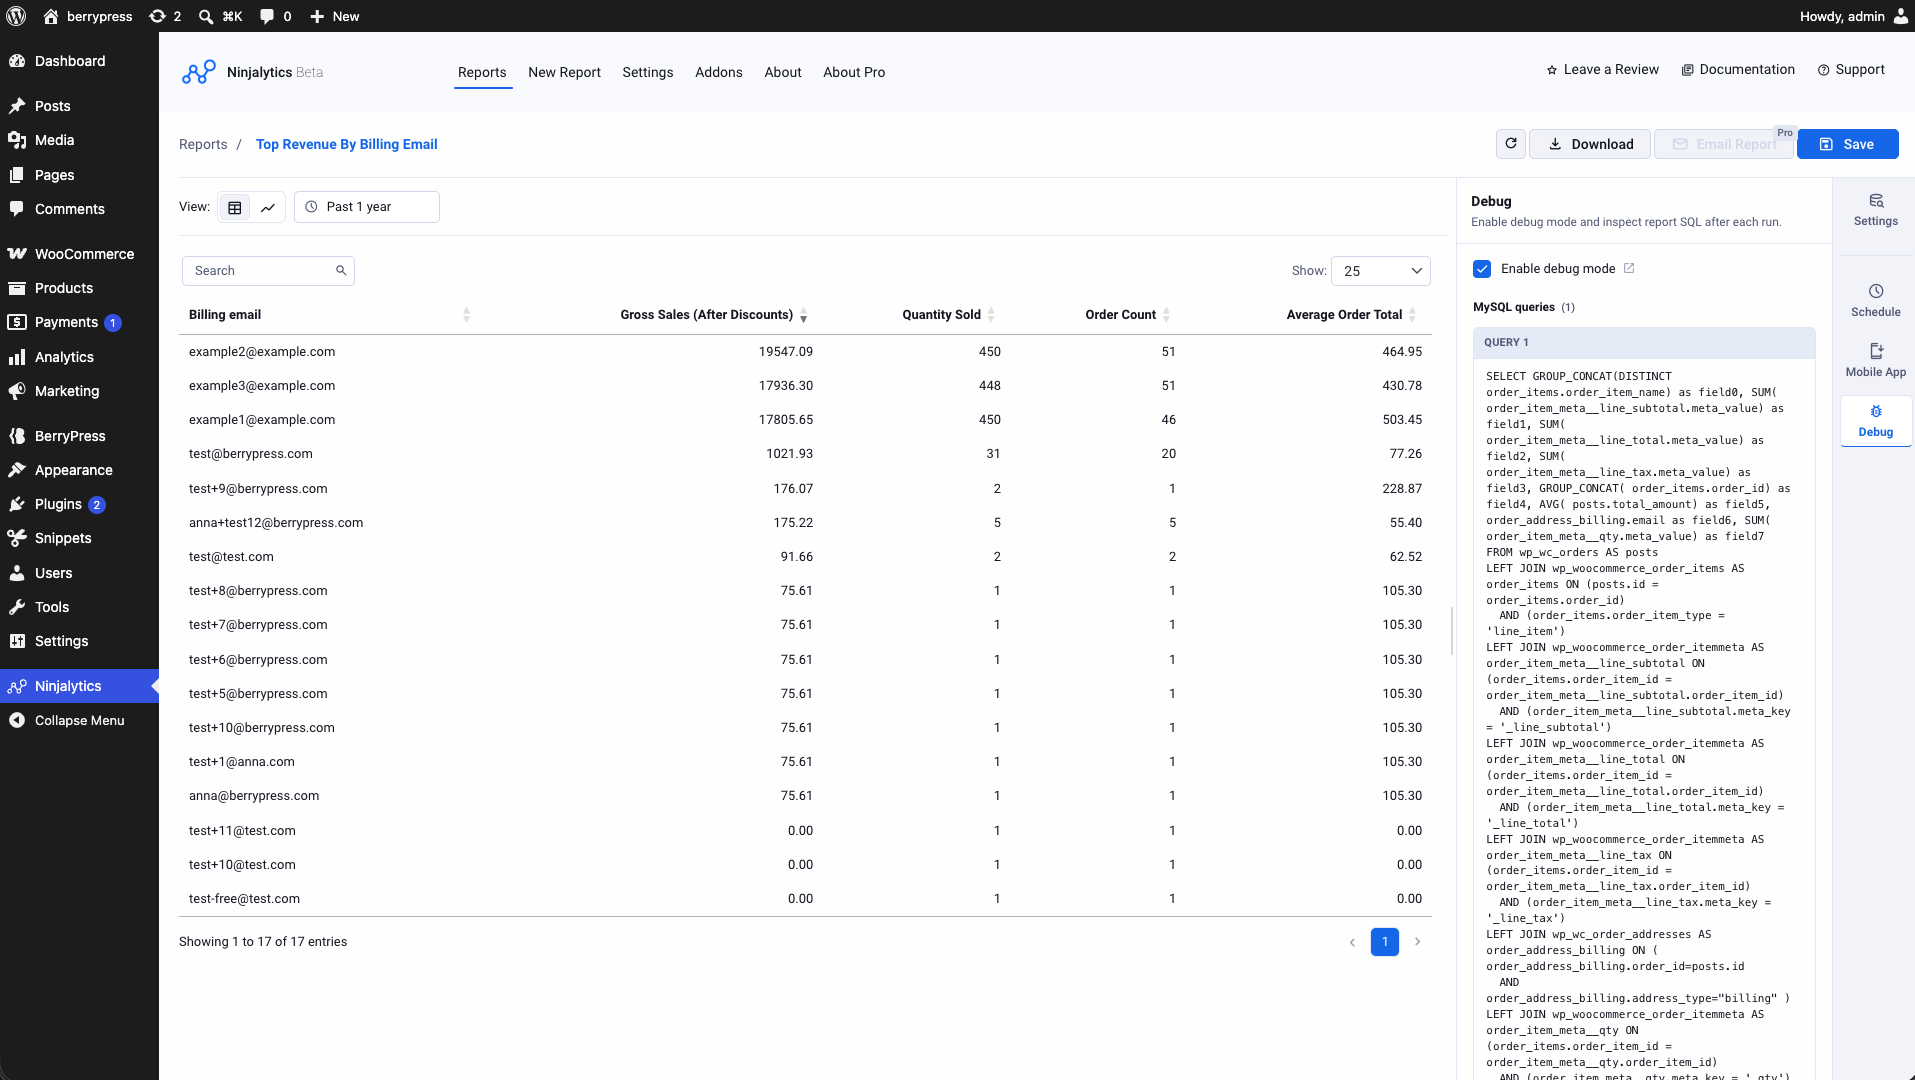The height and width of the screenshot is (1080, 1915).
Task: Open Settings side panel icon
Action: click(x=1876, y=210)
